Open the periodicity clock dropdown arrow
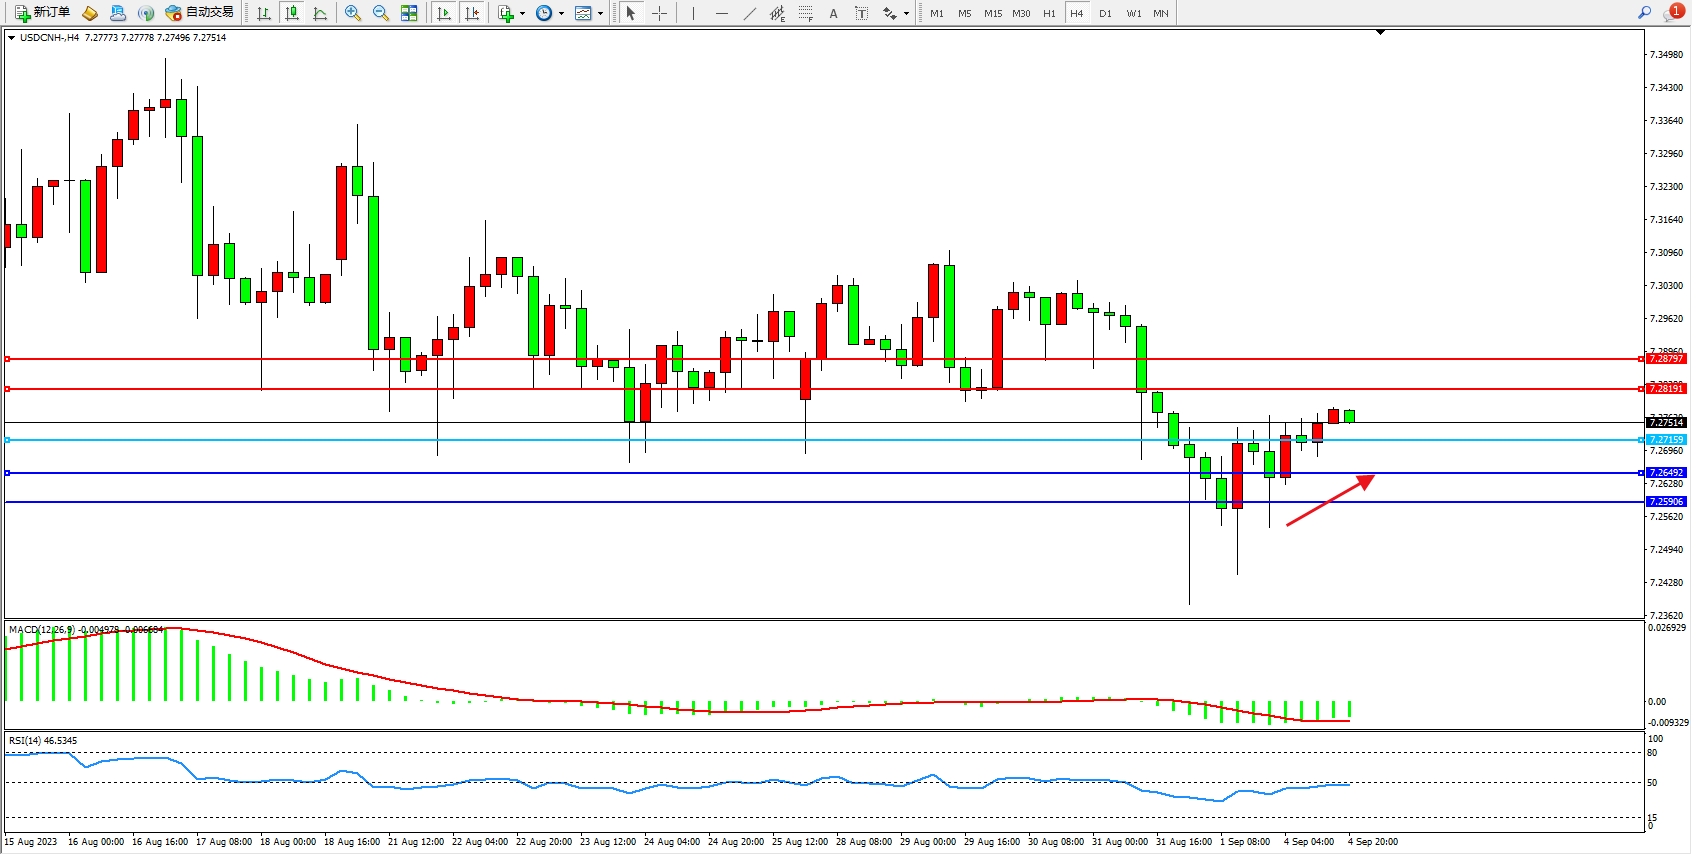 click(561, 13)
